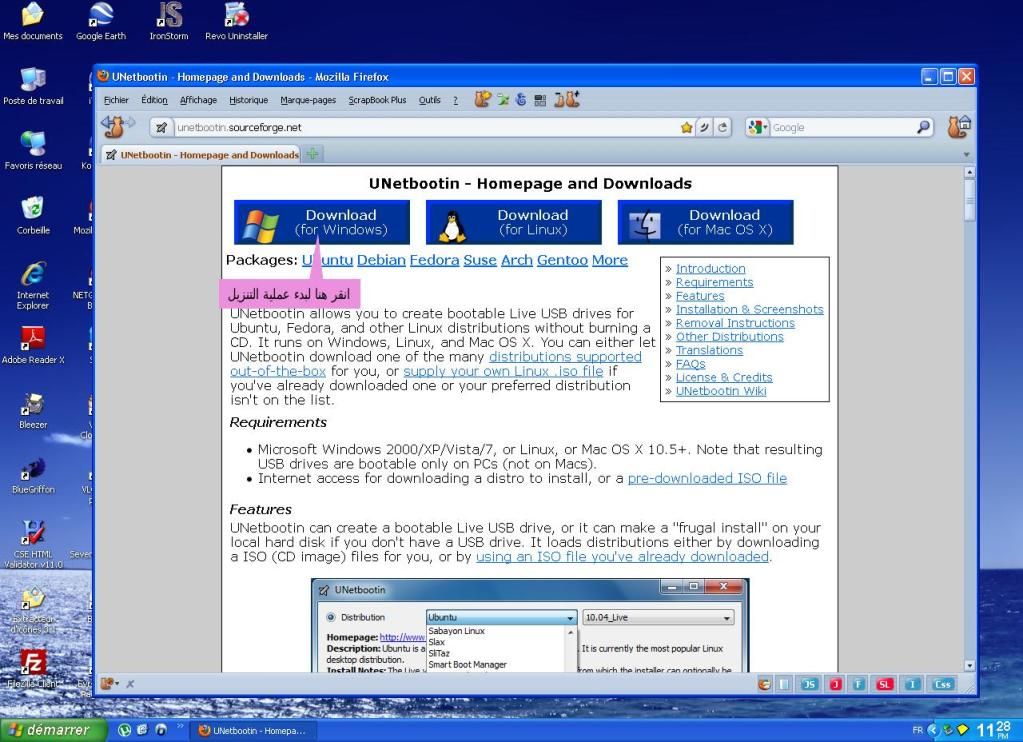This screenshot has width=1023, height=742.
Task: Open Bleezer desktop shortcut
Action: pyautogui.click(x=33, y=410)
